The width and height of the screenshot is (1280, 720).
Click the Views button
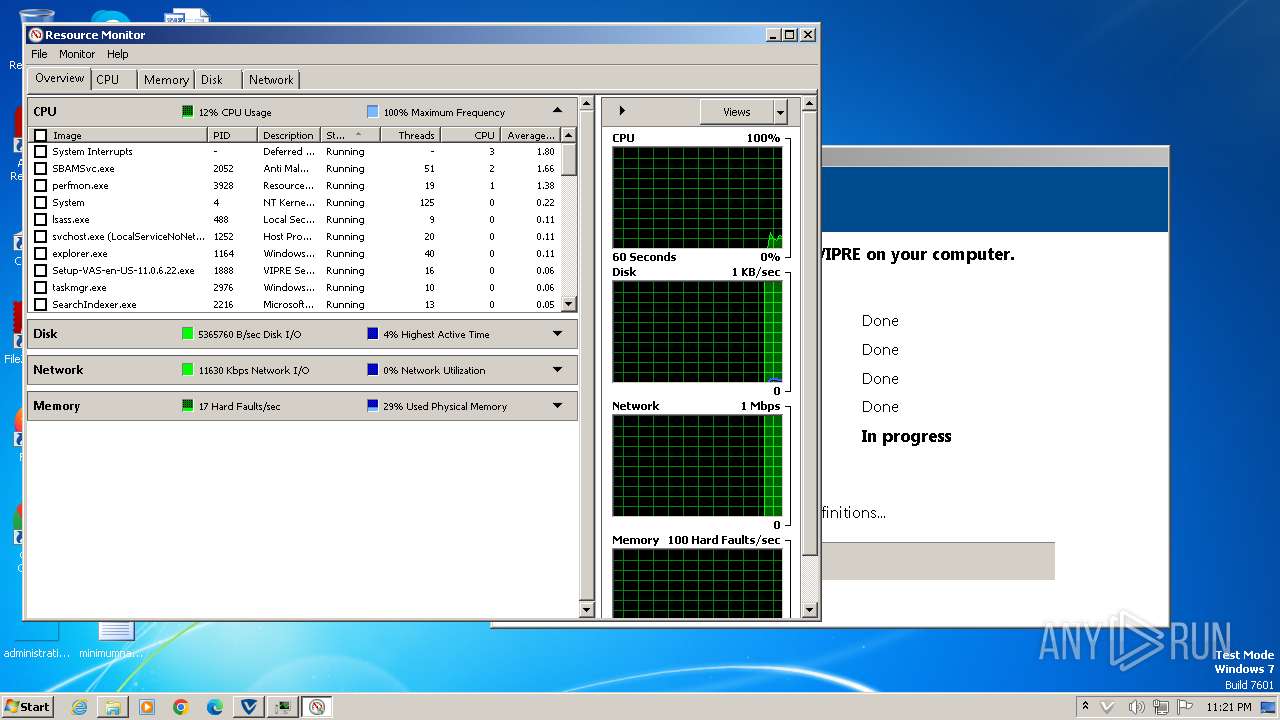pyautogui.click(x=737, y=112)
